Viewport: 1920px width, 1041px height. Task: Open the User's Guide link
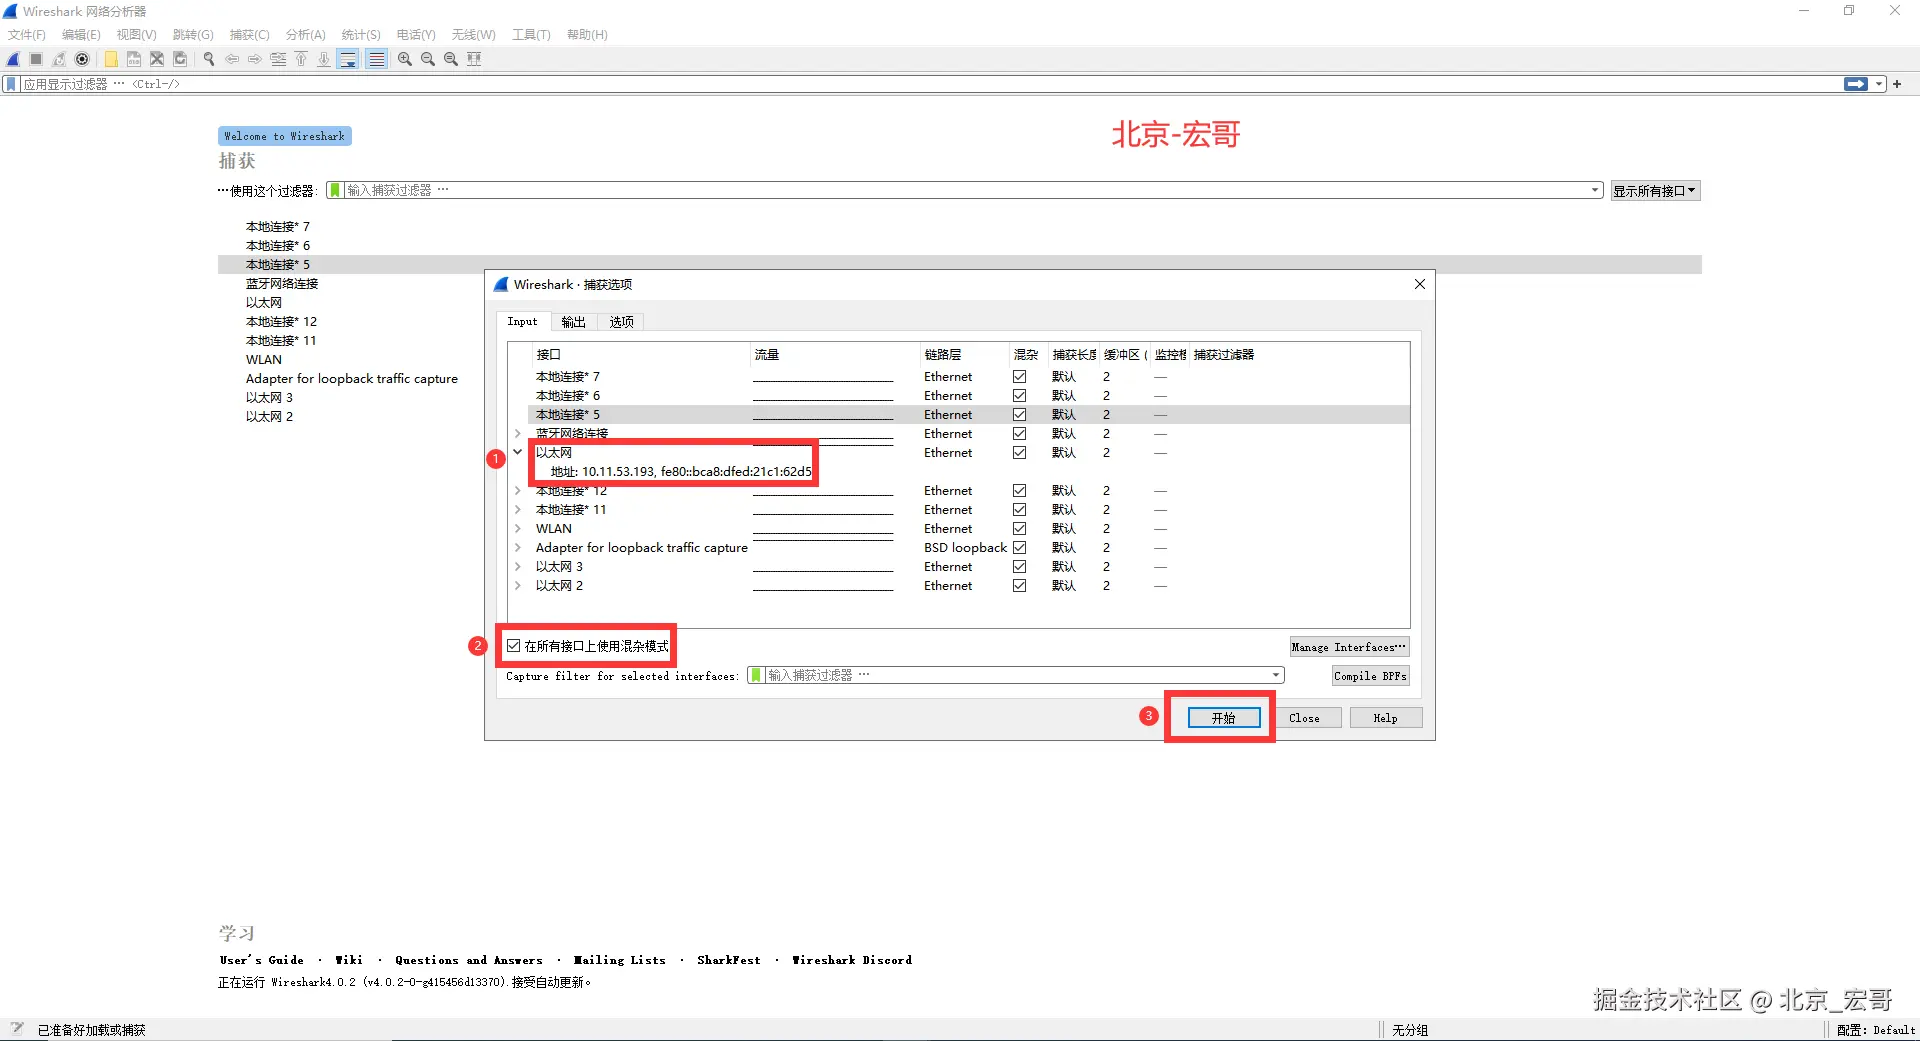click(262, 960)
